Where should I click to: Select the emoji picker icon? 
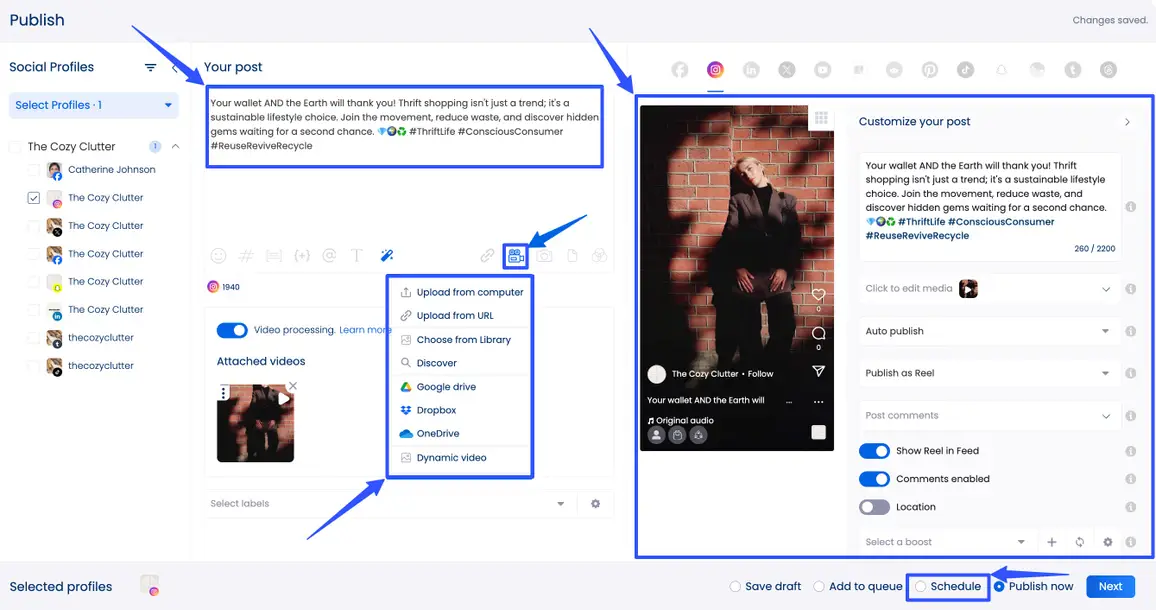(x=218, y=255)
